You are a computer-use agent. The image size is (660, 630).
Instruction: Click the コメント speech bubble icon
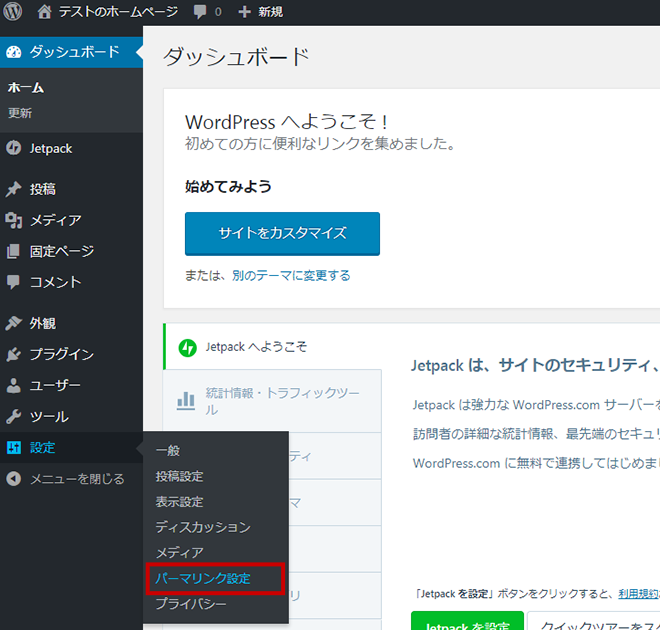click(x=13, y=282)
